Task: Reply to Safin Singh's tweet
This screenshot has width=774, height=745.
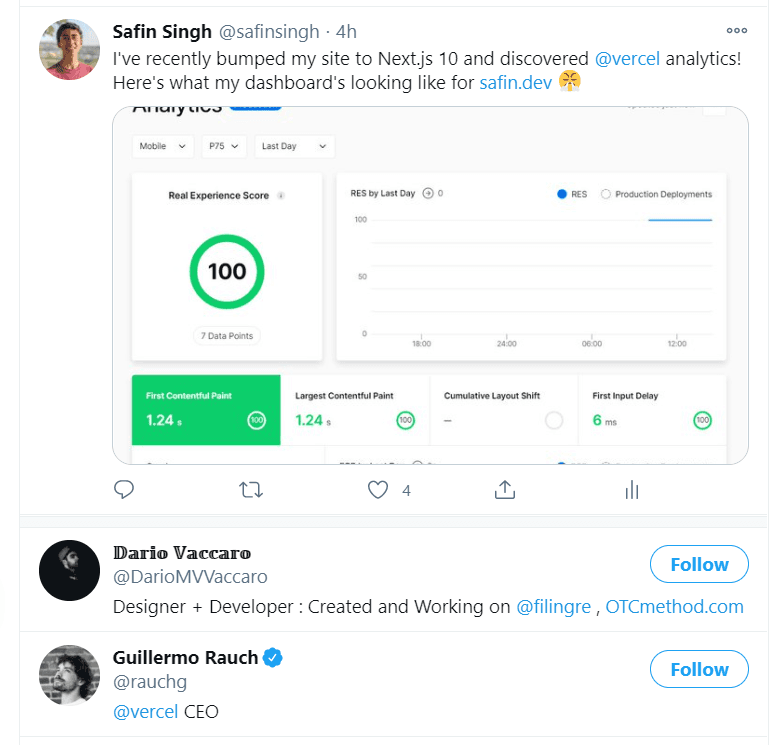Action: tap(124, 489)
